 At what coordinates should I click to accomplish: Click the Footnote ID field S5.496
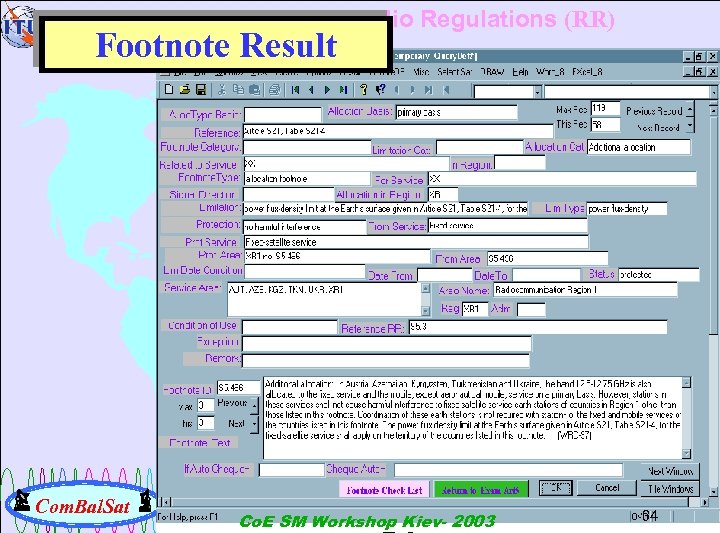click(238, 388)
